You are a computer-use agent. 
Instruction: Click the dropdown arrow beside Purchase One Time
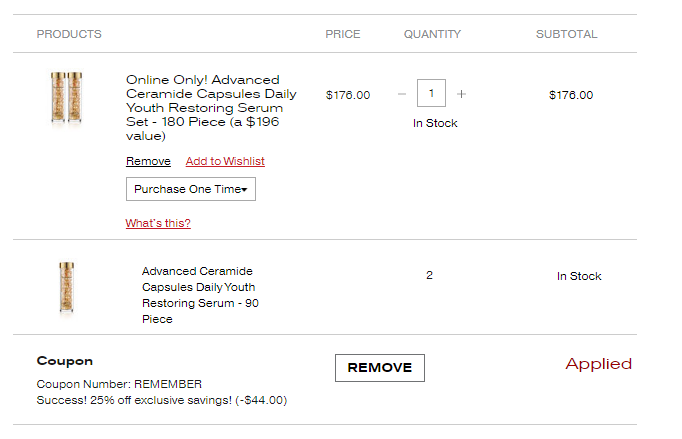(x=244, y=190)
